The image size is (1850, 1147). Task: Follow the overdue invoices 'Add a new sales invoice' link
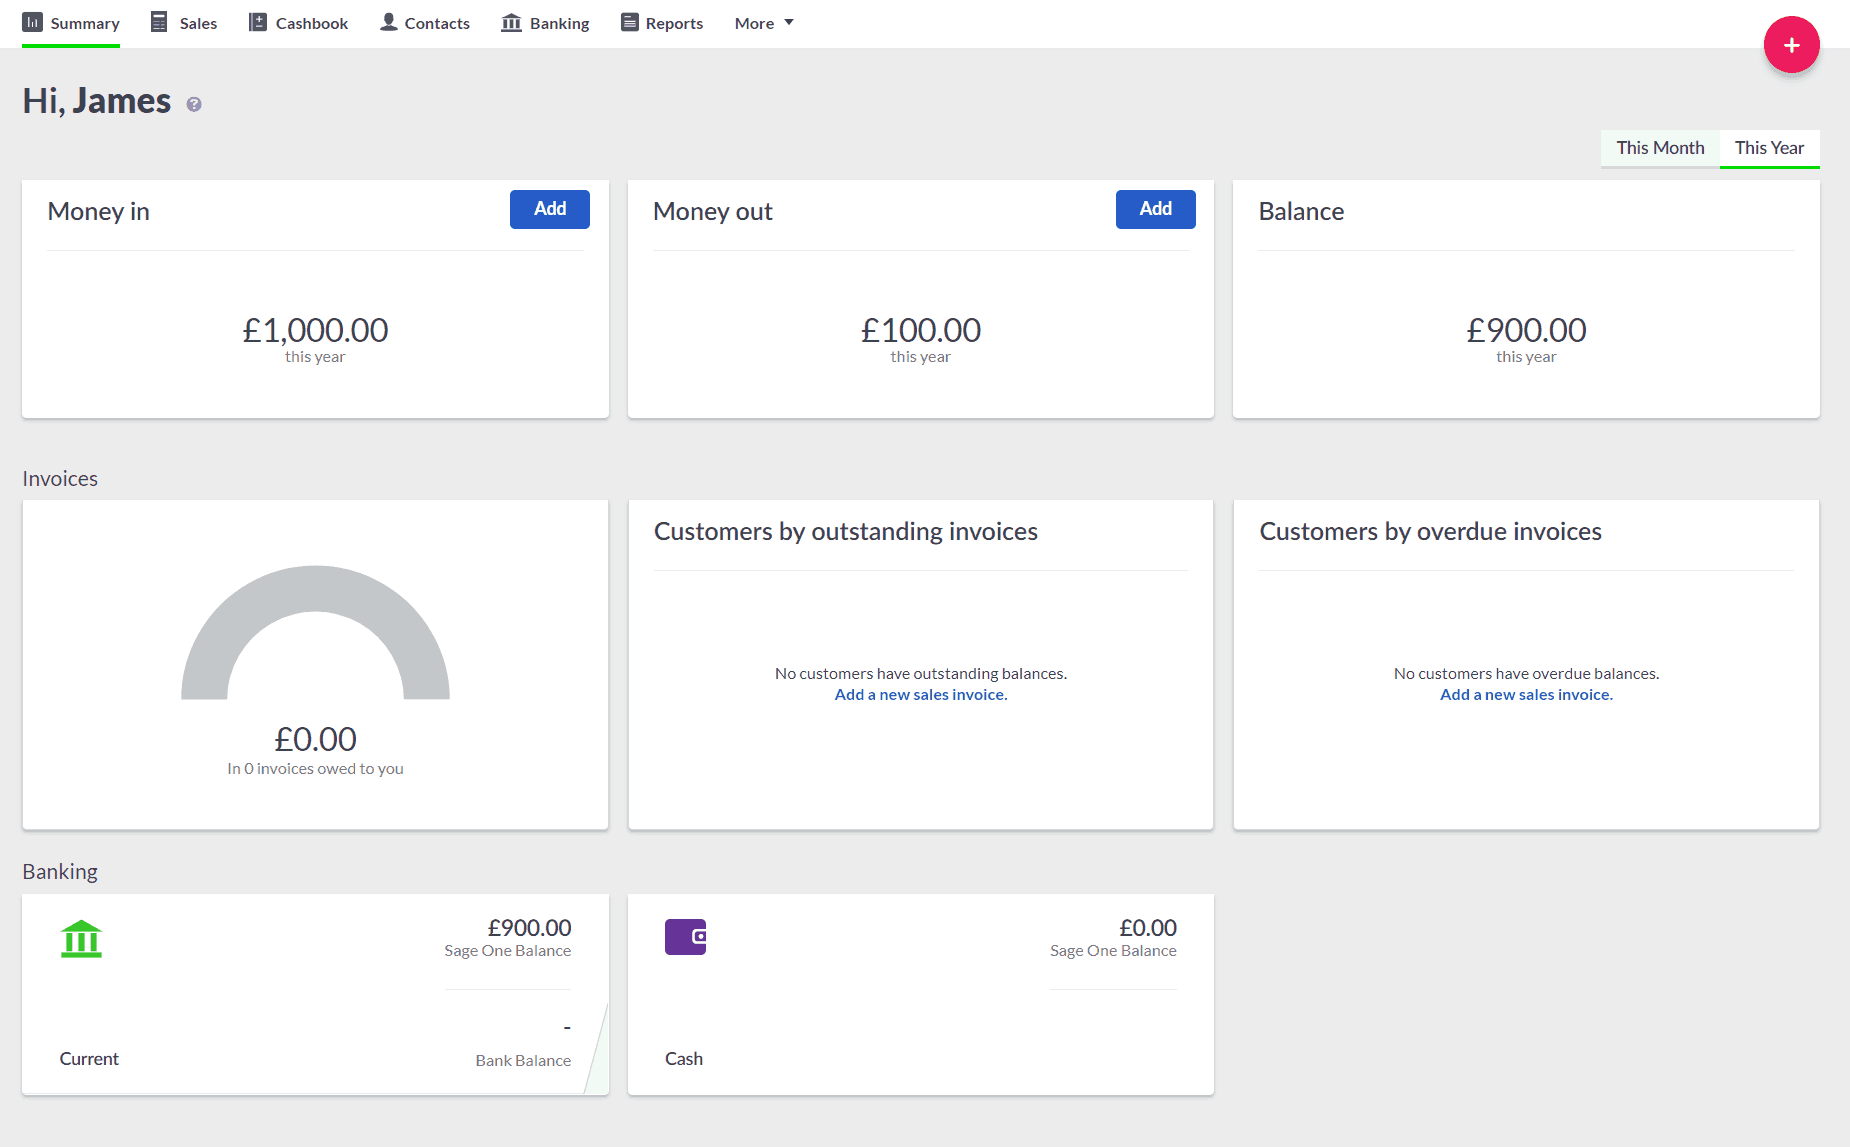pos(1526,695)
